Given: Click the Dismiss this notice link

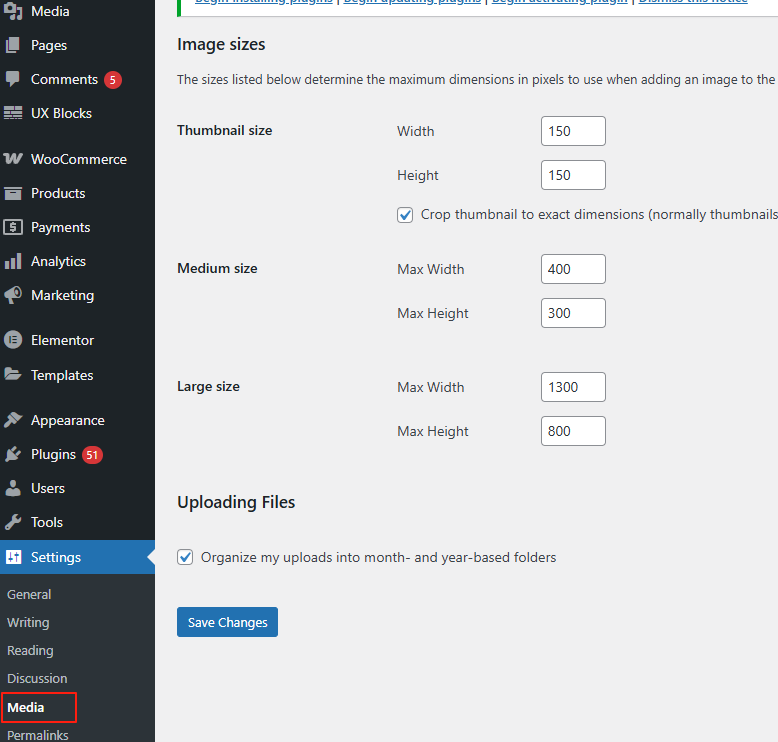Looking at the screenshot, I should pyautogui.click(x=693, y=2).
